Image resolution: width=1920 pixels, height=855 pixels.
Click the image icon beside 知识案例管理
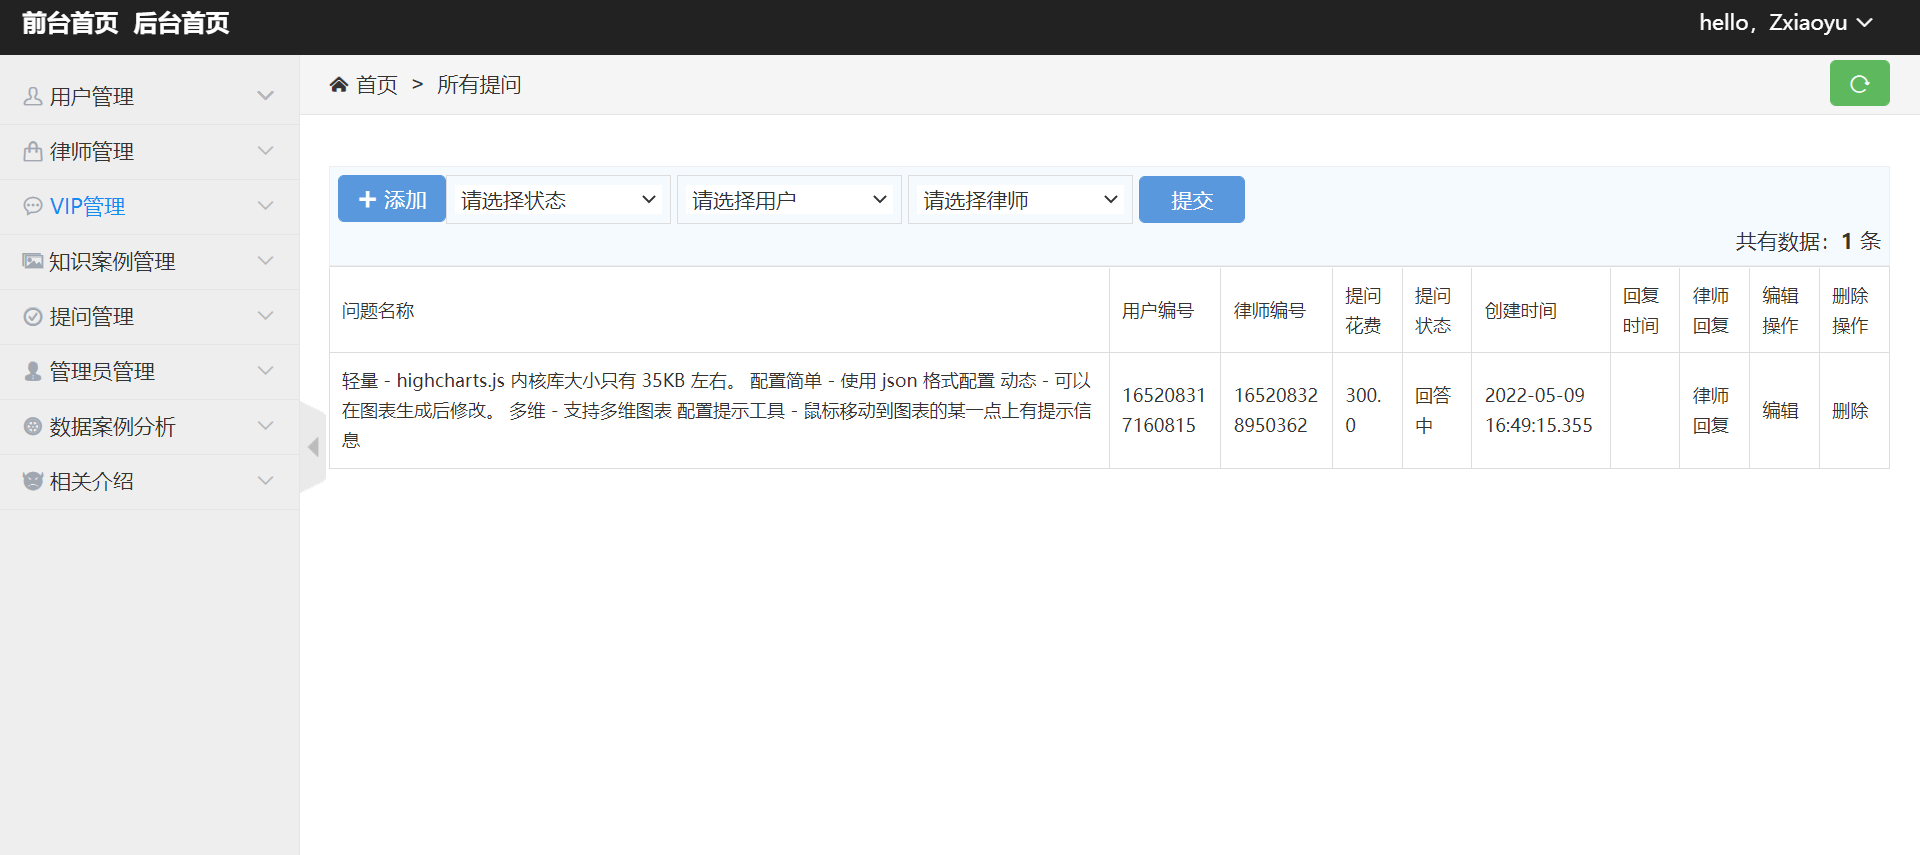point(33,261)
